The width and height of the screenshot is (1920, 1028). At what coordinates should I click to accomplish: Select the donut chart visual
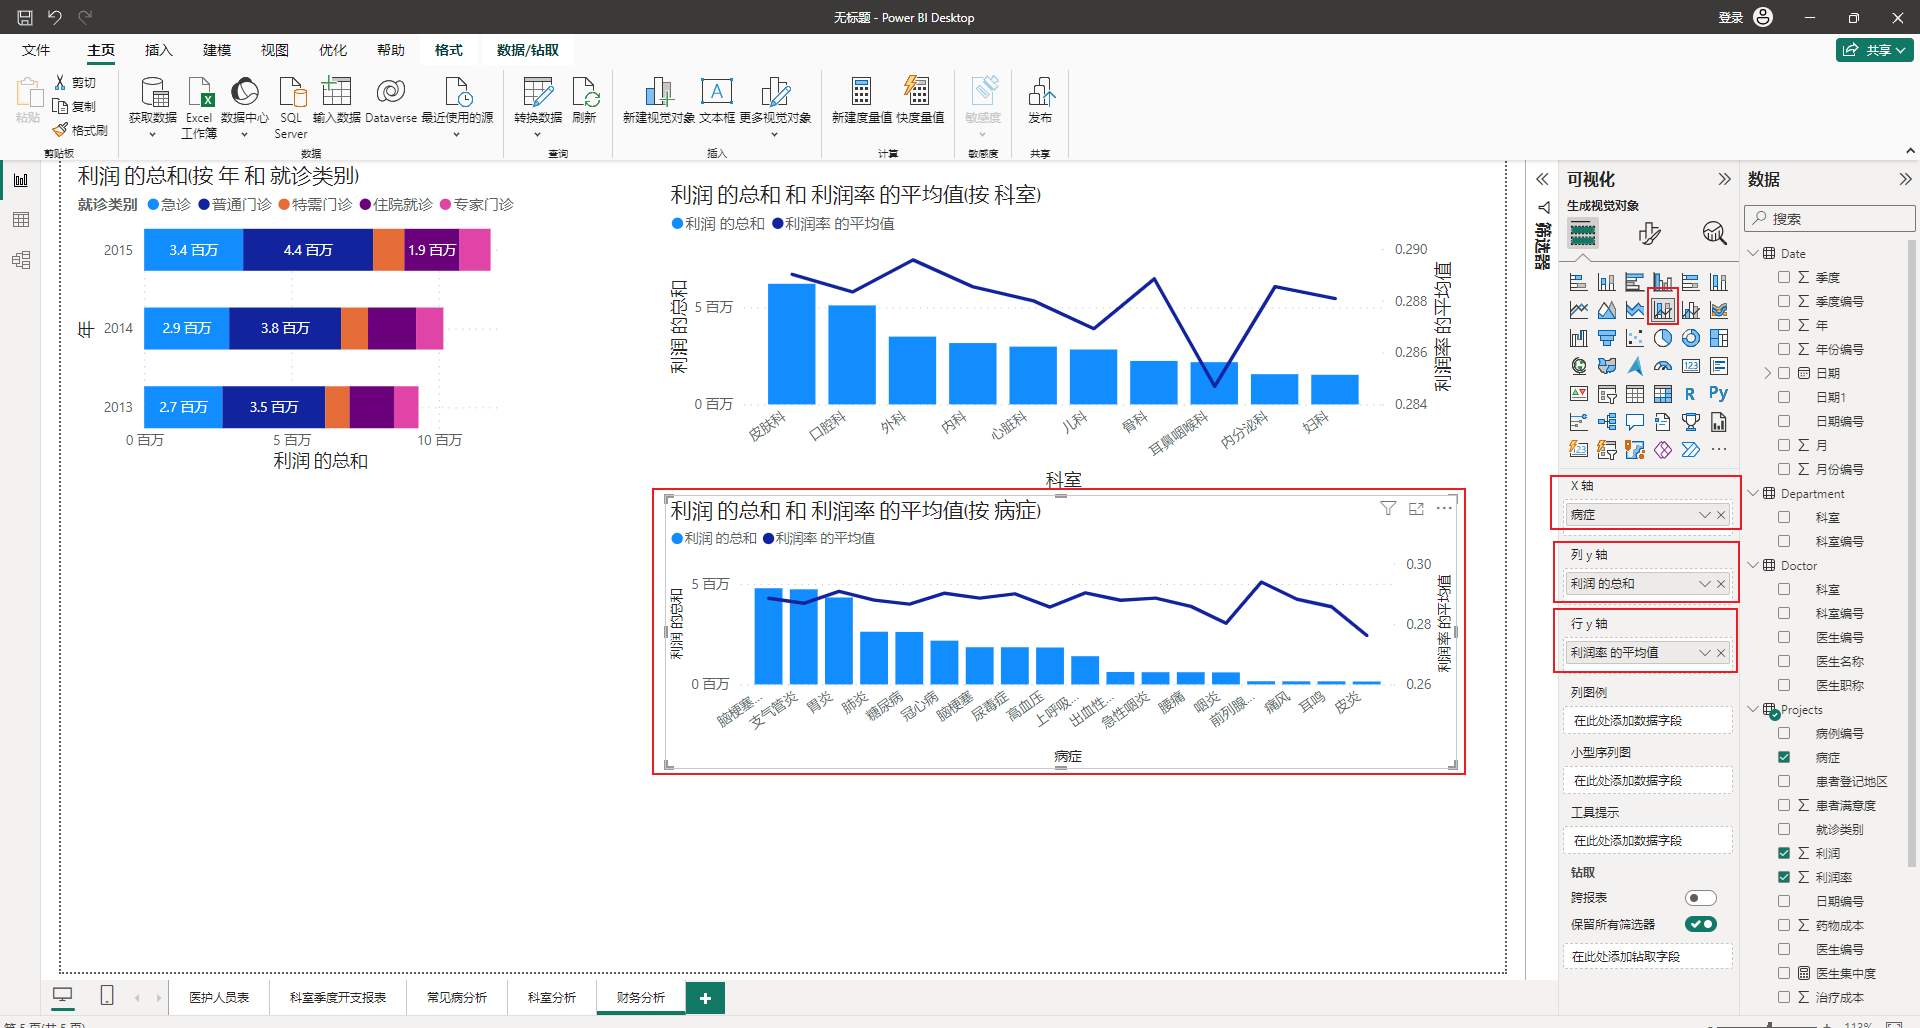[1690, 338]
